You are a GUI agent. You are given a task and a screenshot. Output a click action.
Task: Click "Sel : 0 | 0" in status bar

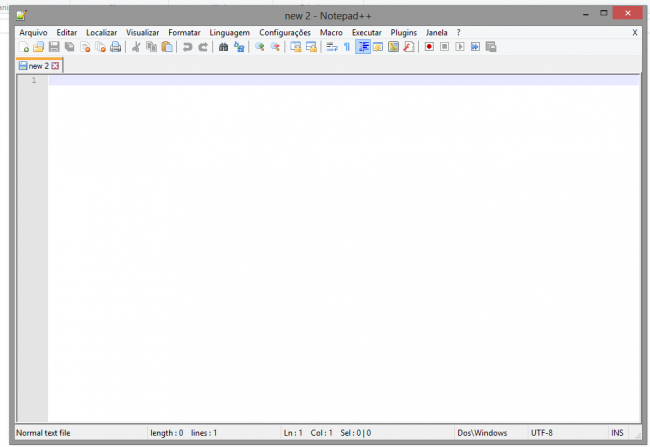pyautogui.click(x=356, y=433)
